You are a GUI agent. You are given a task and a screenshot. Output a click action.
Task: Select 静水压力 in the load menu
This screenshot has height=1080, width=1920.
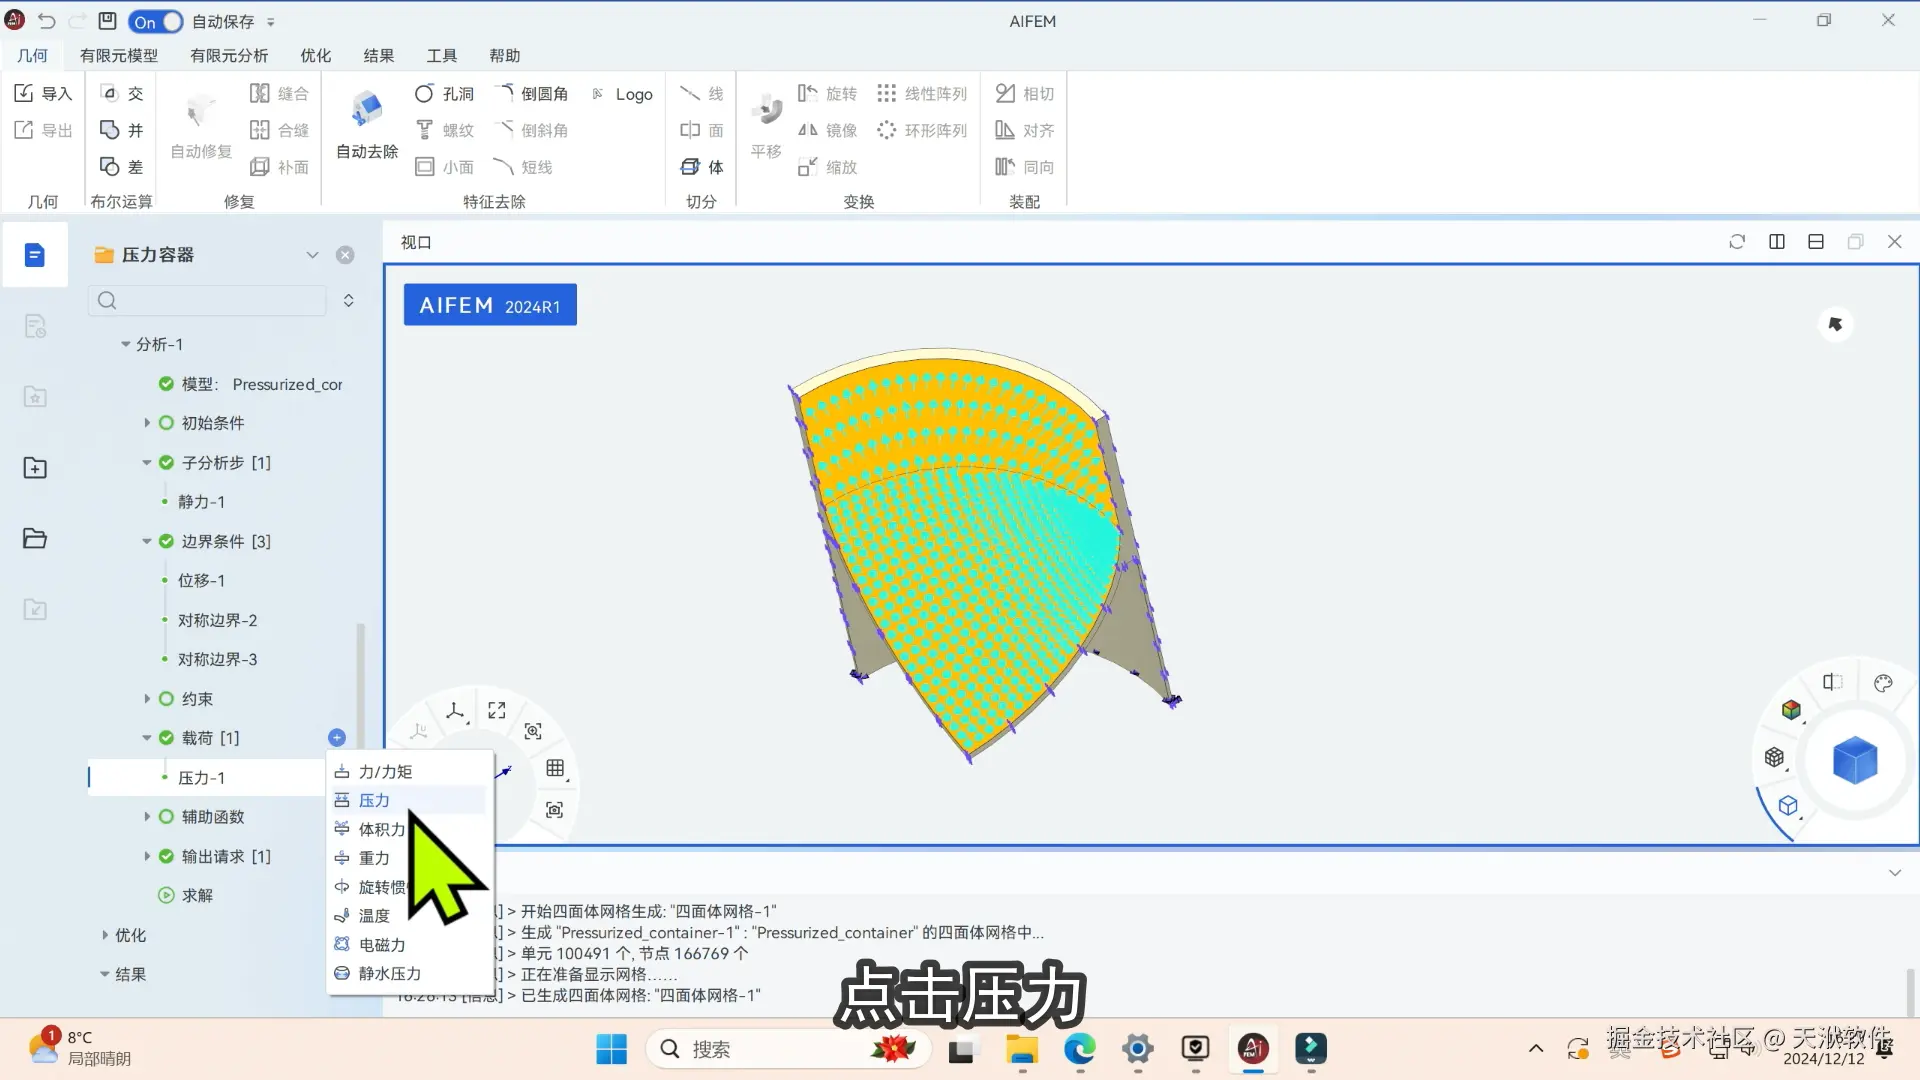point(389,973)
